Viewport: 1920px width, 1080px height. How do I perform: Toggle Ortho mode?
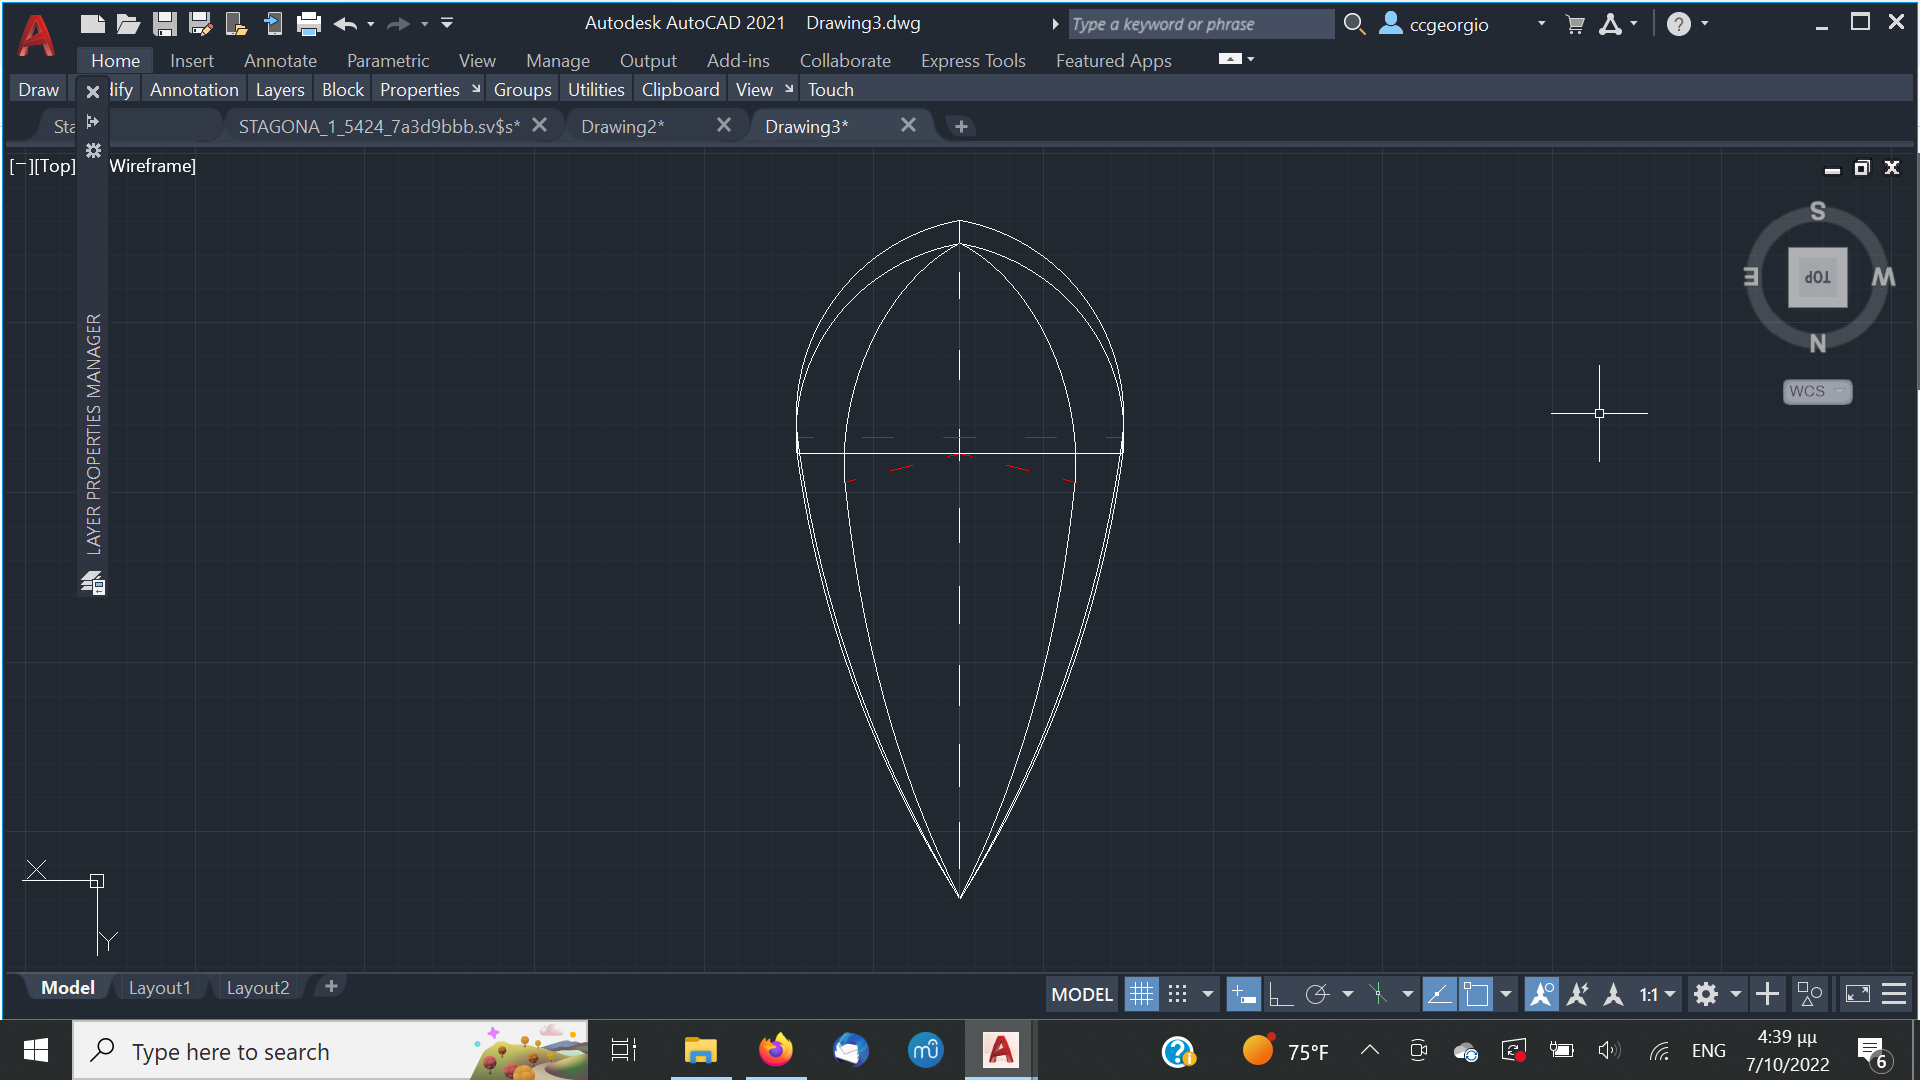pyautogui.click(x=1280, y=994)
